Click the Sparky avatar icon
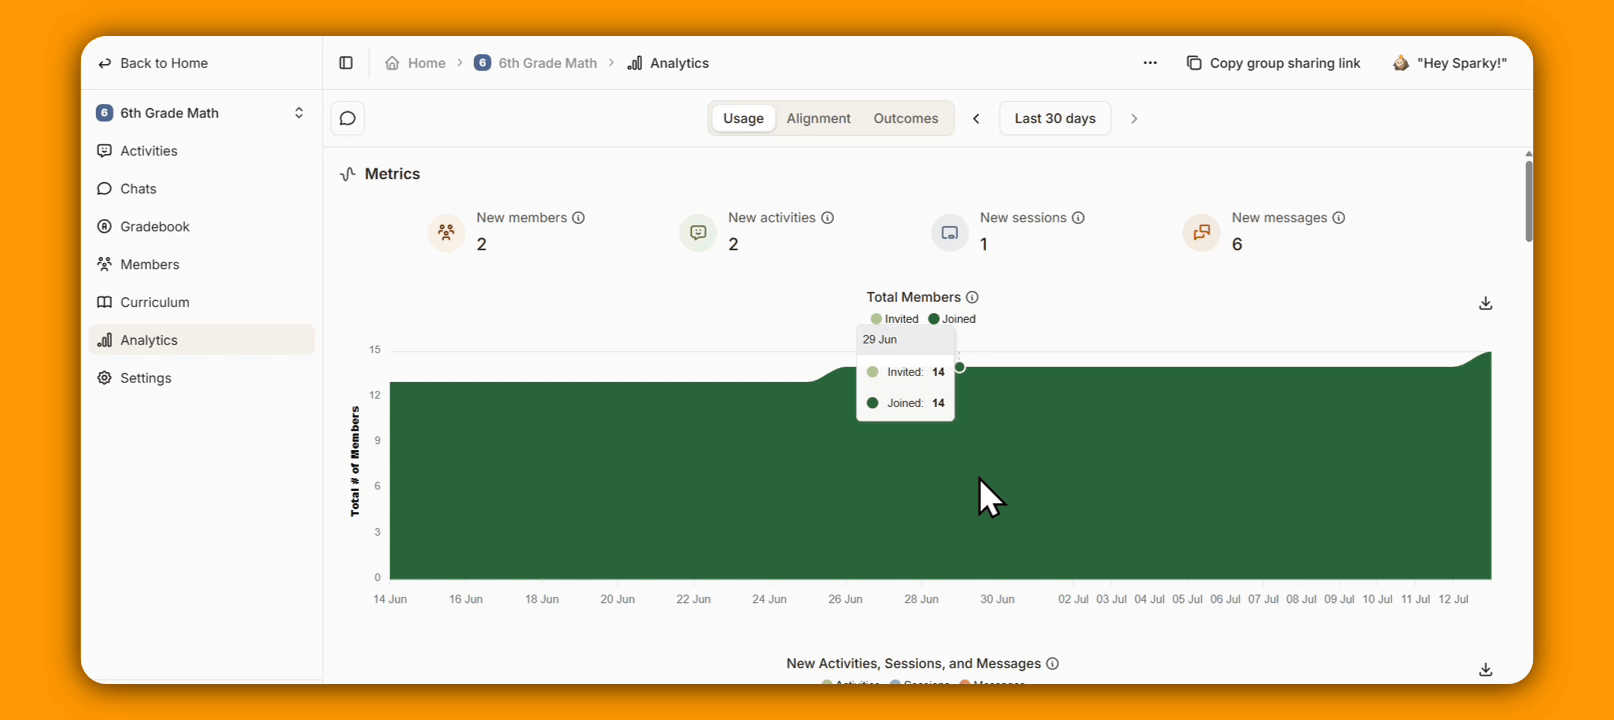This screenshot has width=1614, height=720. [x=1401, y=63]
